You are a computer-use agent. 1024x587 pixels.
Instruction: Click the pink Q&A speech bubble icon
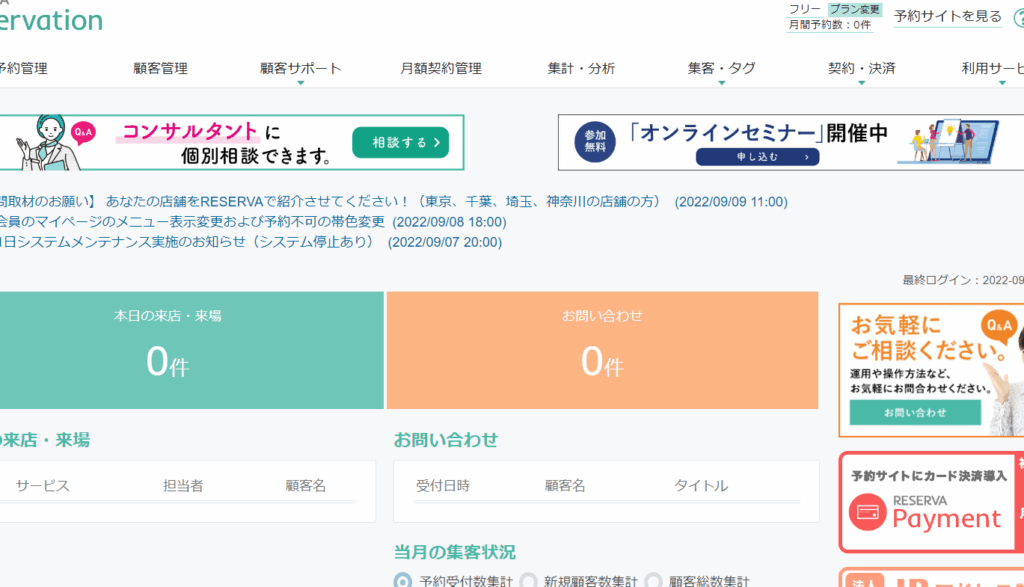83,131
